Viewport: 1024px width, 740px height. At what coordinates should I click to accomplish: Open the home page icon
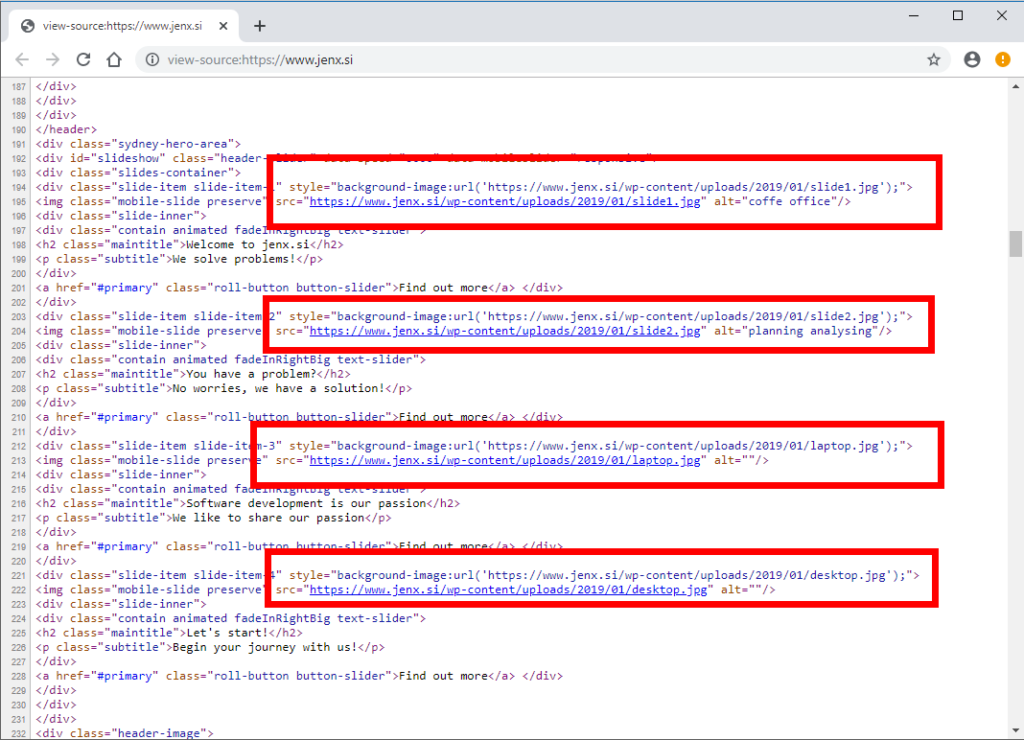(114, 59)
